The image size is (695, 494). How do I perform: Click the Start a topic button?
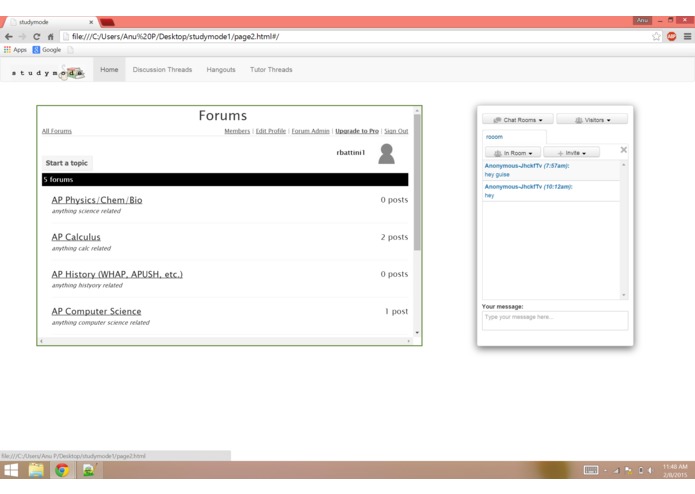click(67, 163)
